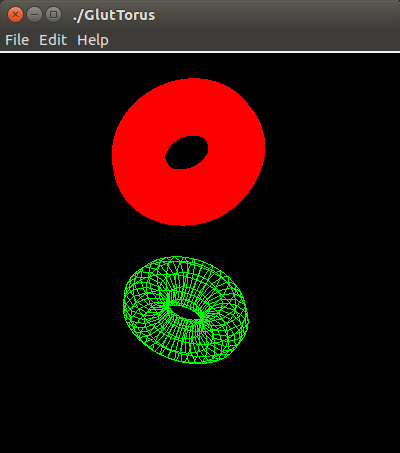Screen dimensions: 400x453
Task: Click the black canvas right of the green torus
Action: click(324, 310)
